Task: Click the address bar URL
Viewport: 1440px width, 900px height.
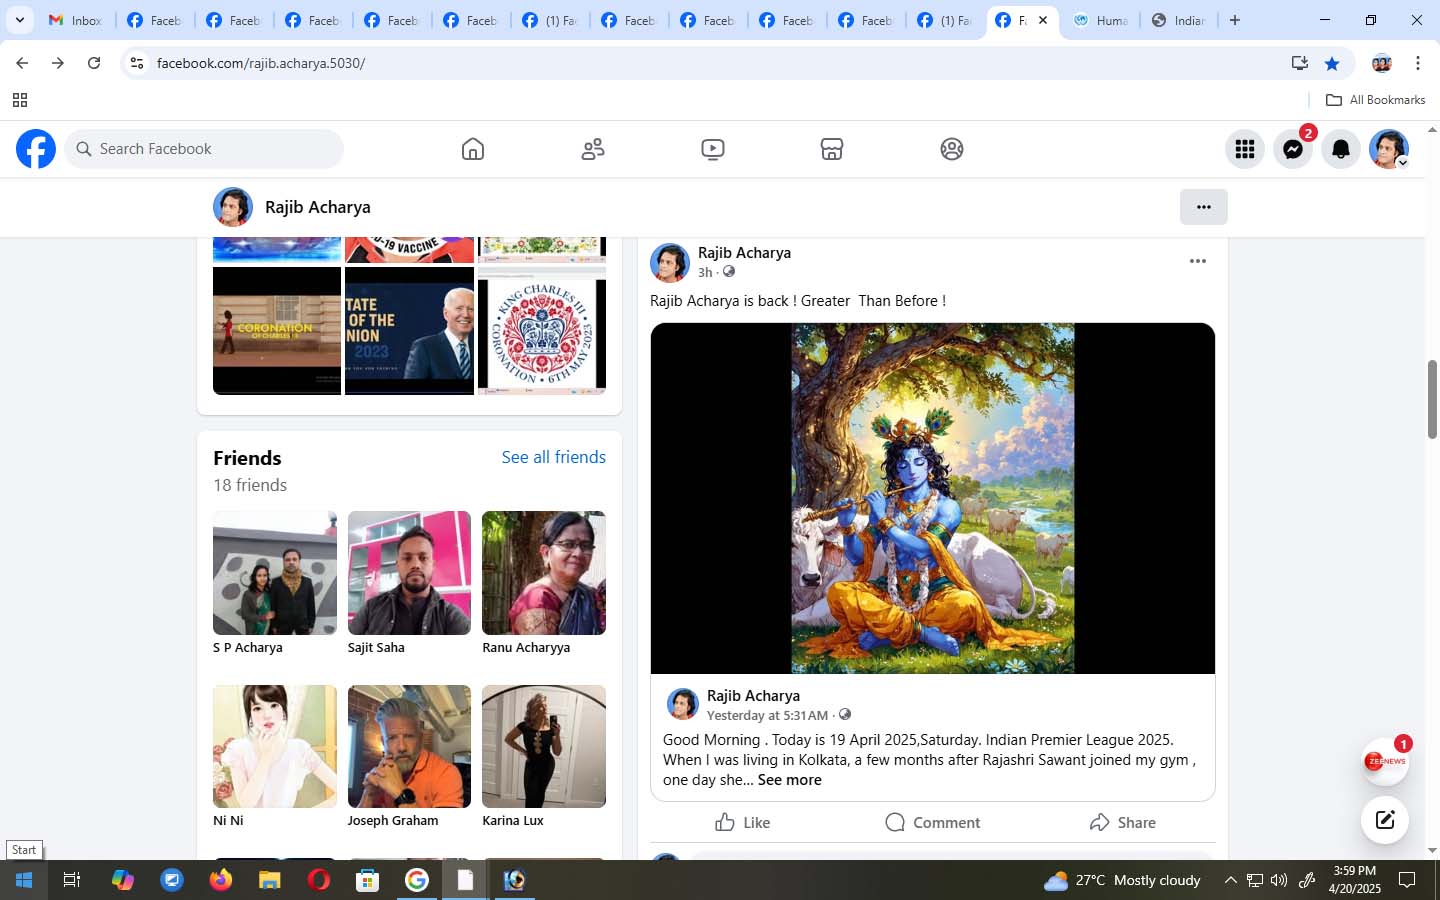Action: click(x=261, y=63)
